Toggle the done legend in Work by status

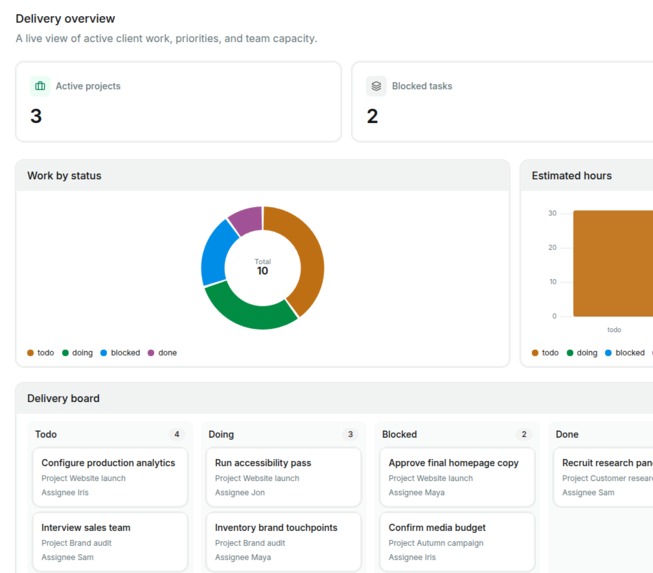click(x=162, y=353)
